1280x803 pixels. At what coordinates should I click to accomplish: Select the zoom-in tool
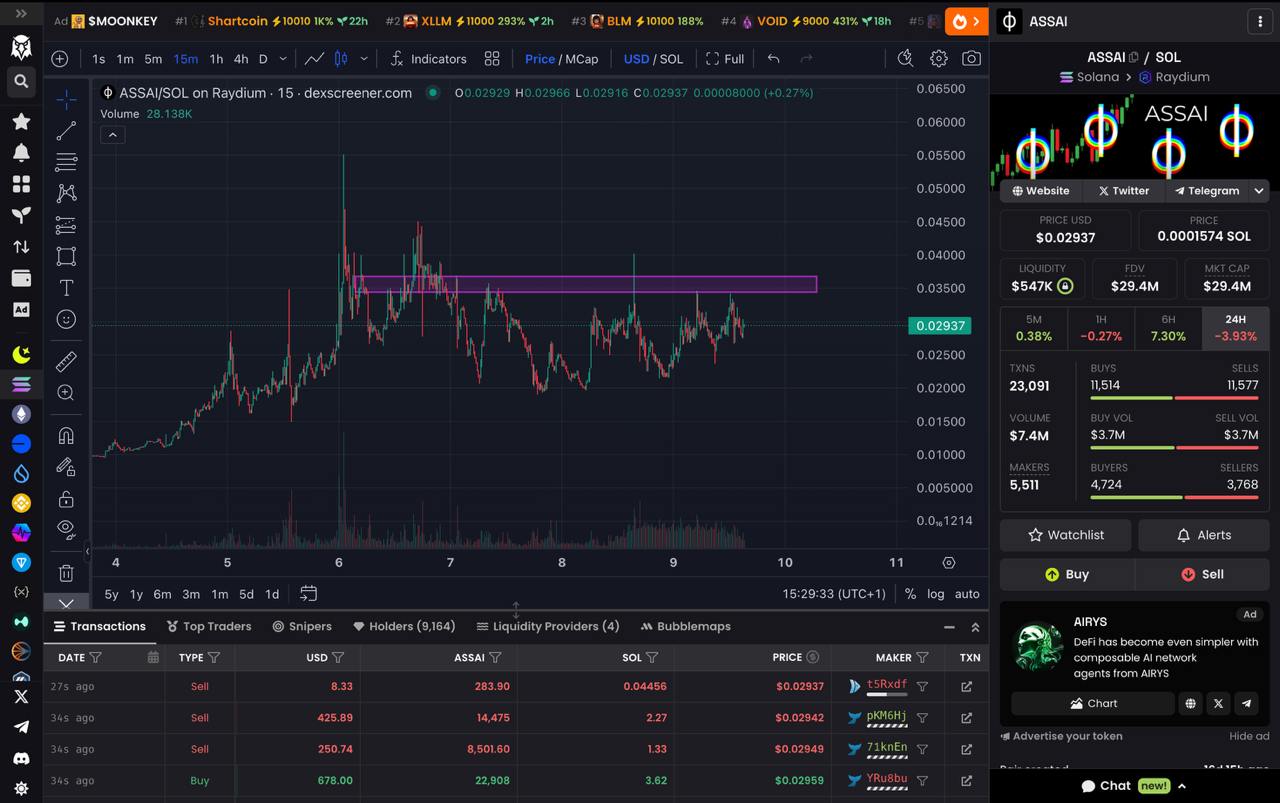click(x=66, y=393)
